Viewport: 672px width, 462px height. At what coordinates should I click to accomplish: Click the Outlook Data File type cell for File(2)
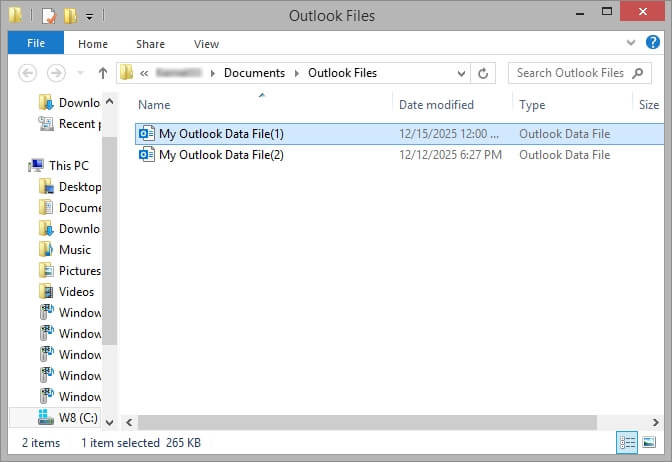click(x=564, y=155)
